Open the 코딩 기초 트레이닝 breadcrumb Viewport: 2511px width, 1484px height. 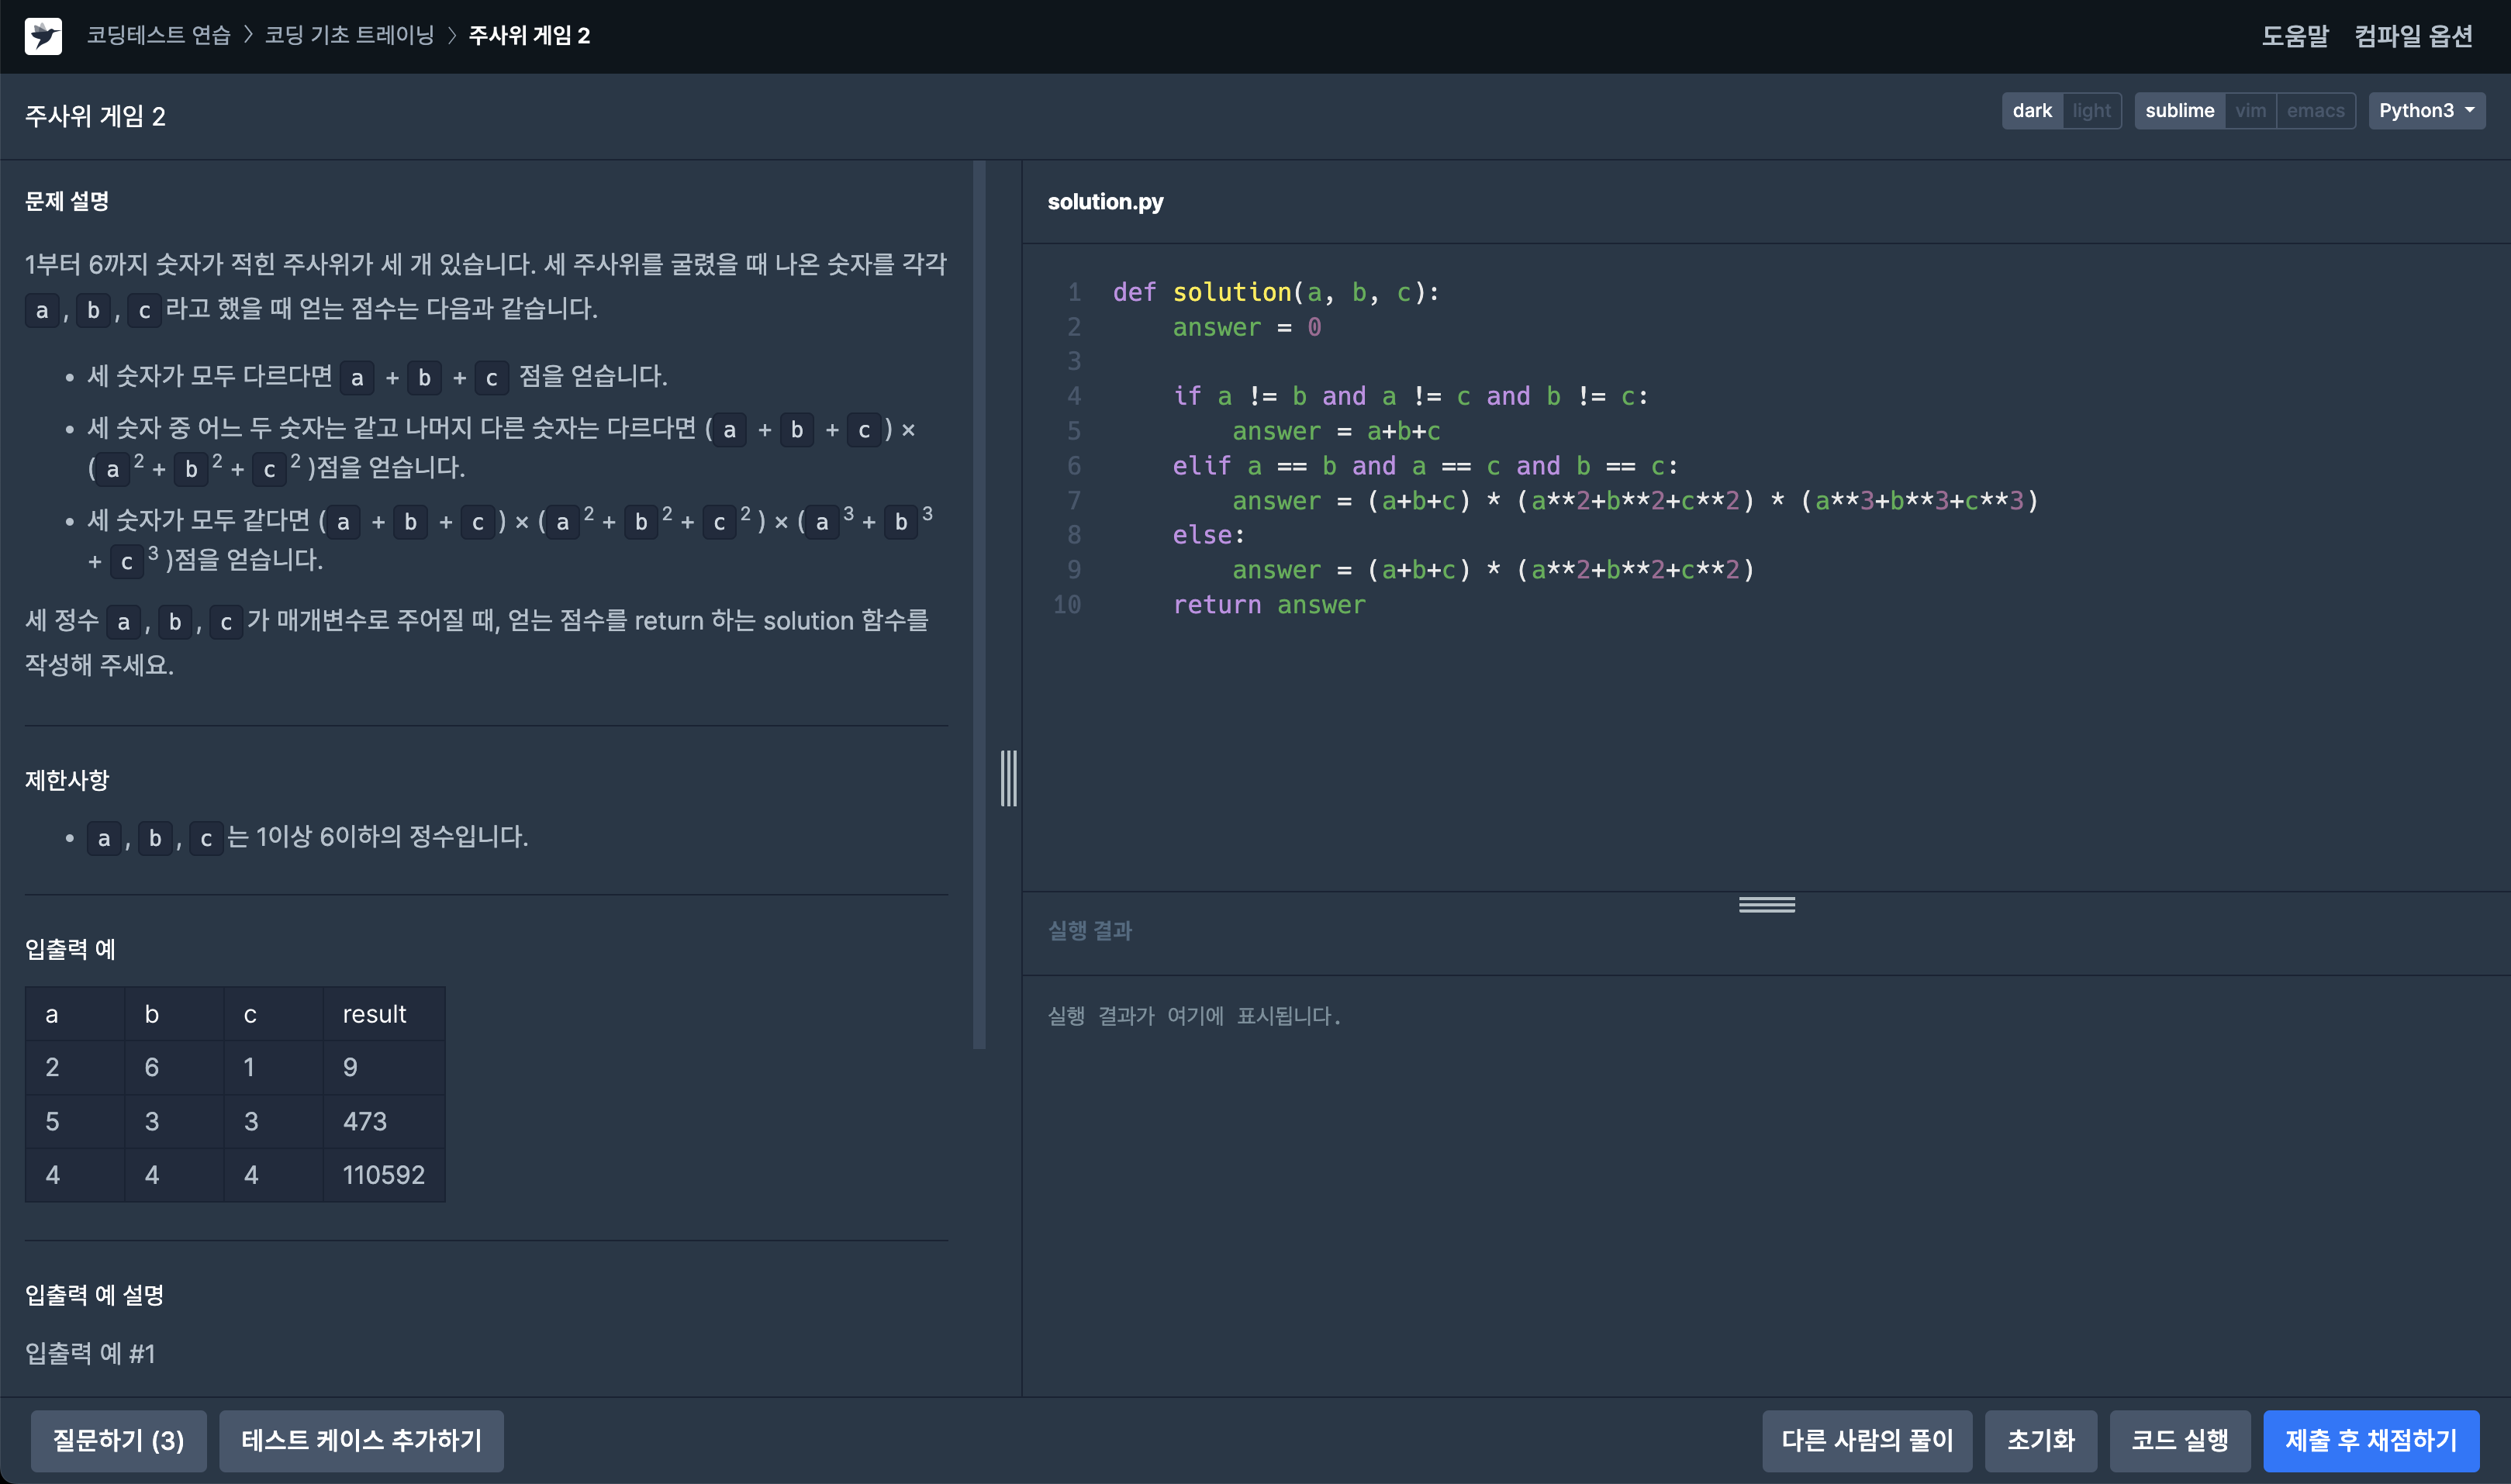pyautogui.click(x=349, y=35)
